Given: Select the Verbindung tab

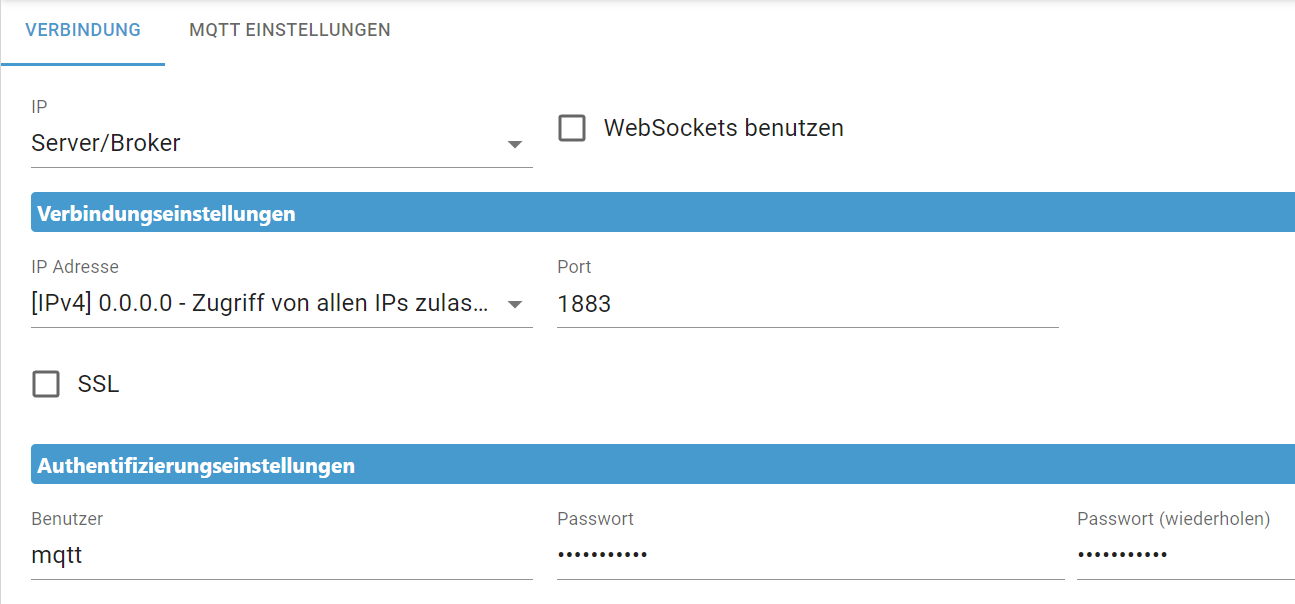Looking at the screenshot, I should point(83,30).
